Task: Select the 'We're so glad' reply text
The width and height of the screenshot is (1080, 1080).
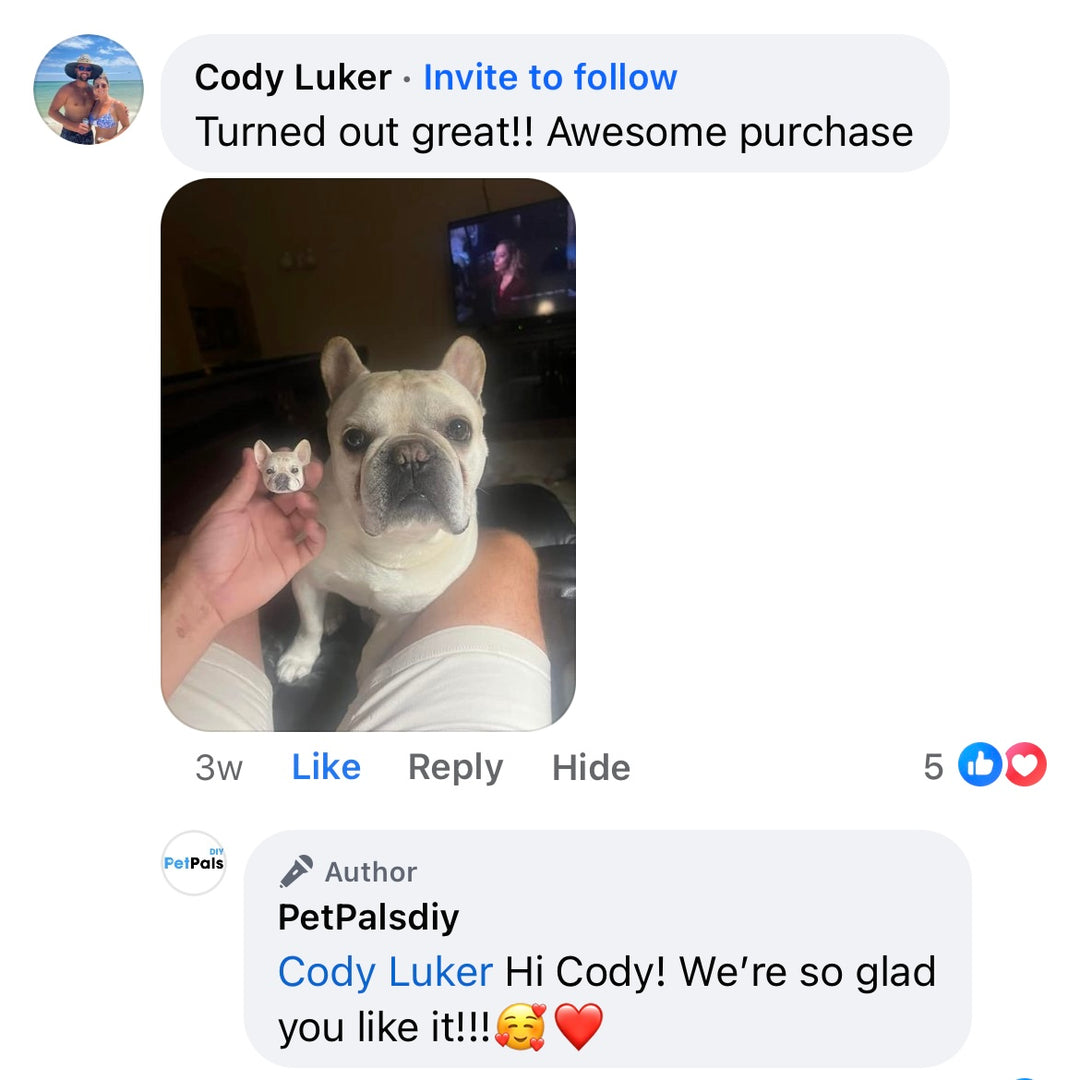Action: 807,972
